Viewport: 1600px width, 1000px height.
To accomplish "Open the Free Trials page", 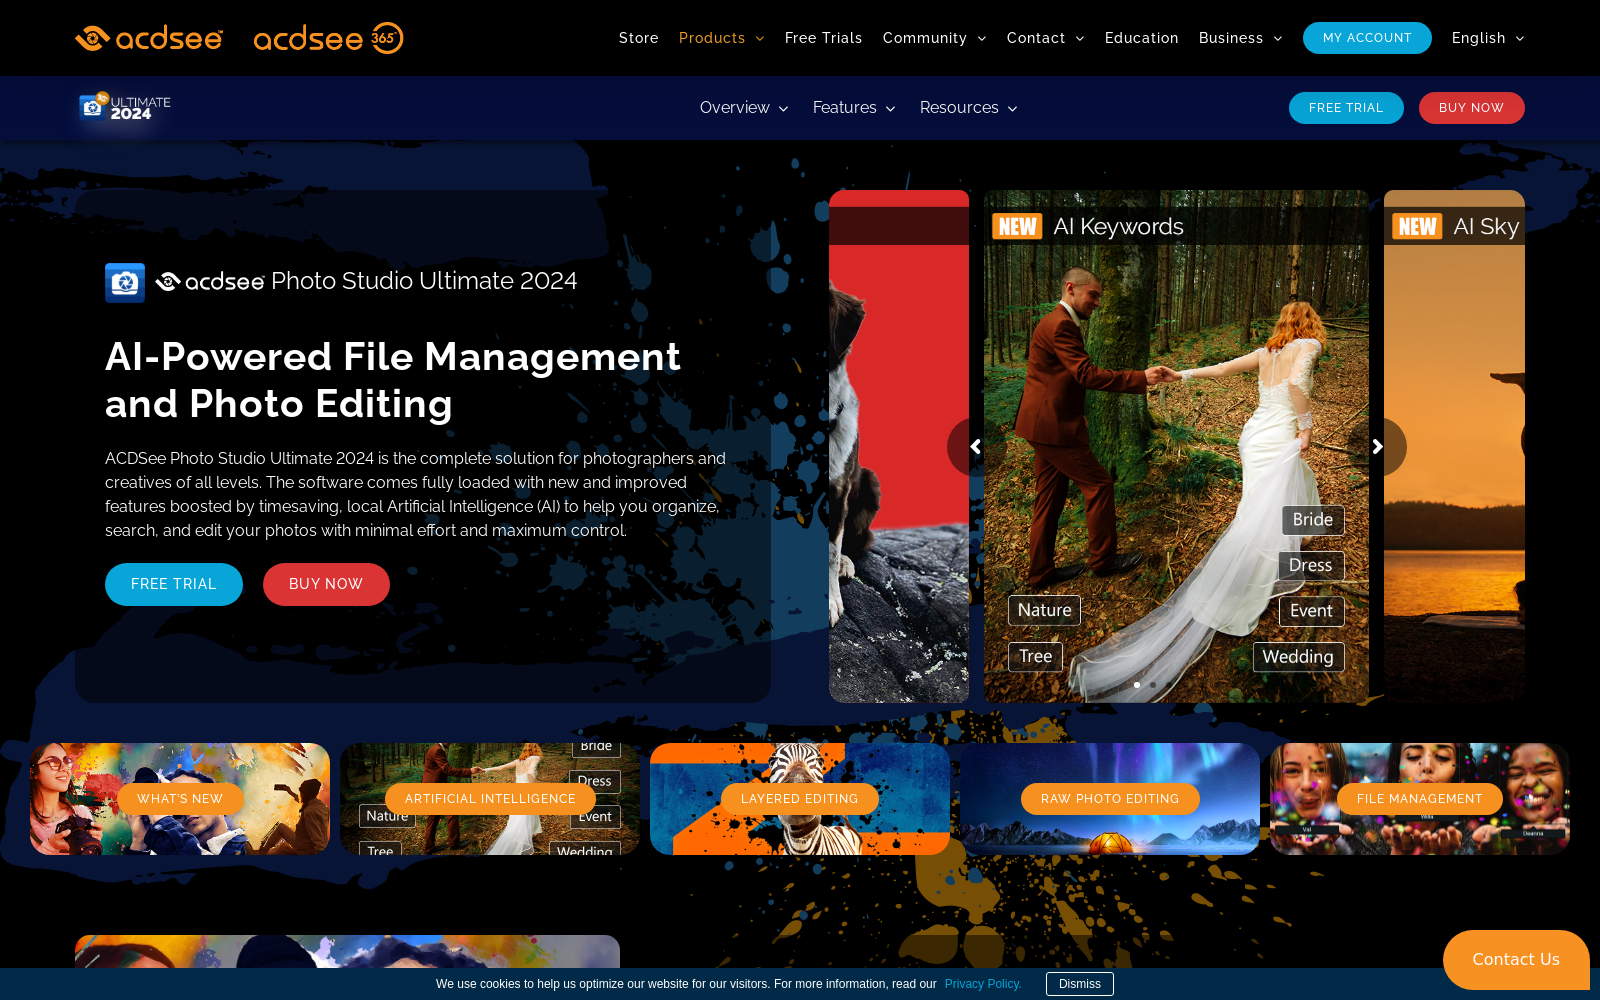I will pos(823,38).
